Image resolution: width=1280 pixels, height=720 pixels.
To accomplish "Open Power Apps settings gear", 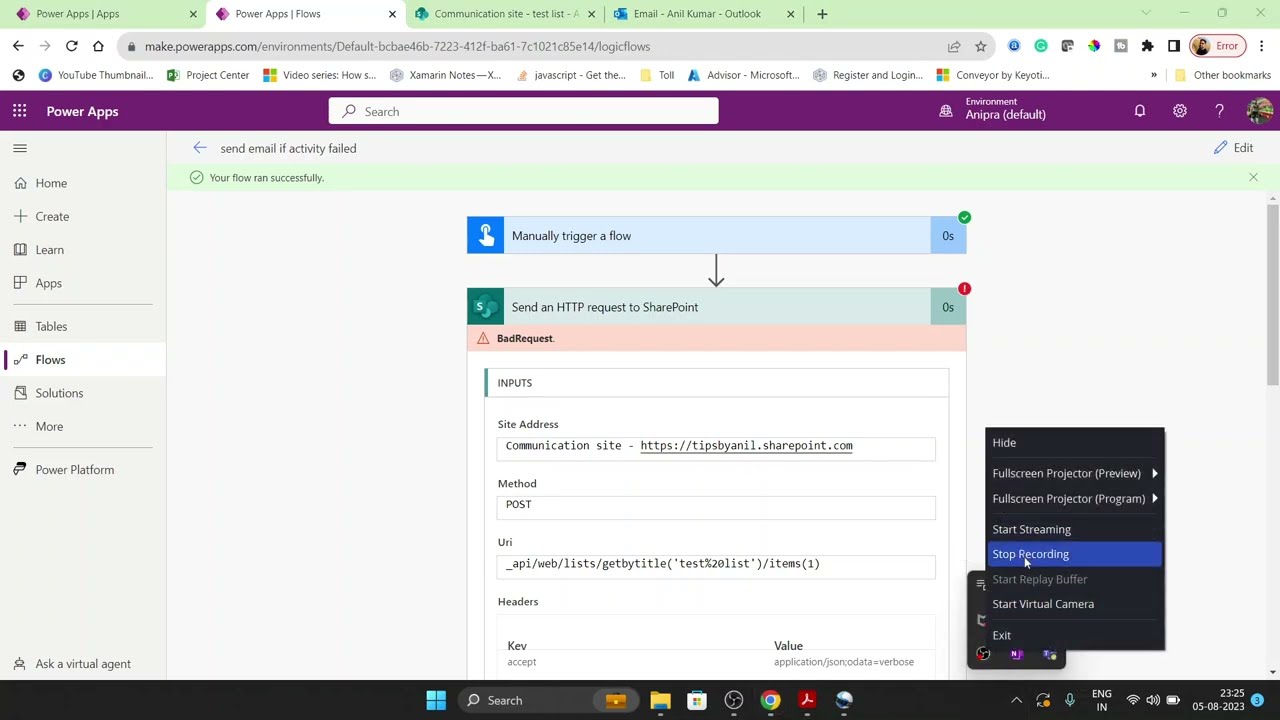I will (1180, 111).
